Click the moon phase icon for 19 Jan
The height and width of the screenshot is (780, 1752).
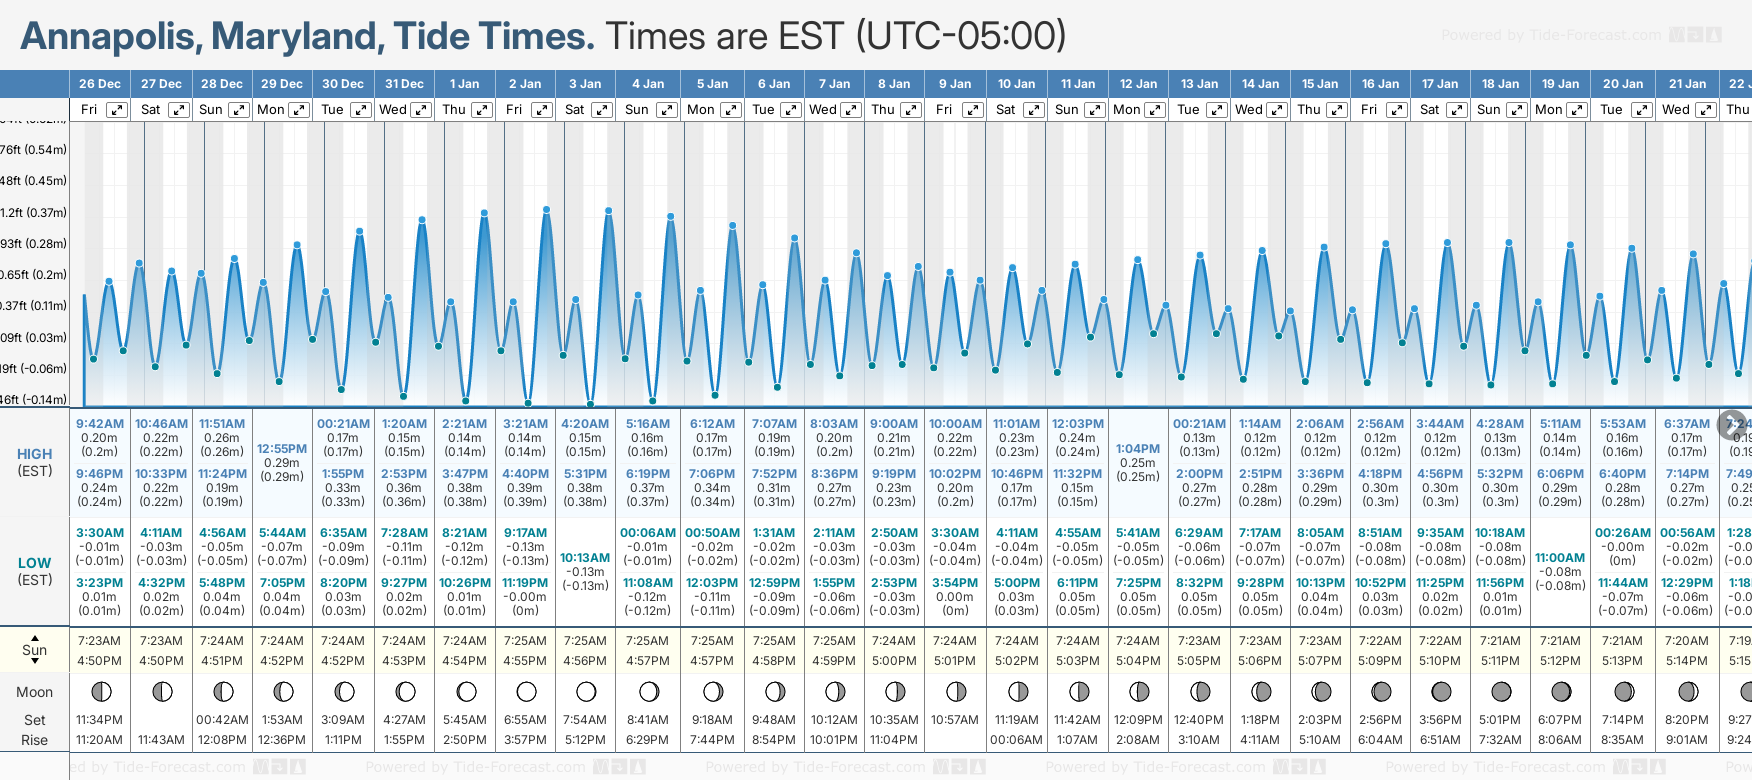[x=1560, y=692]
